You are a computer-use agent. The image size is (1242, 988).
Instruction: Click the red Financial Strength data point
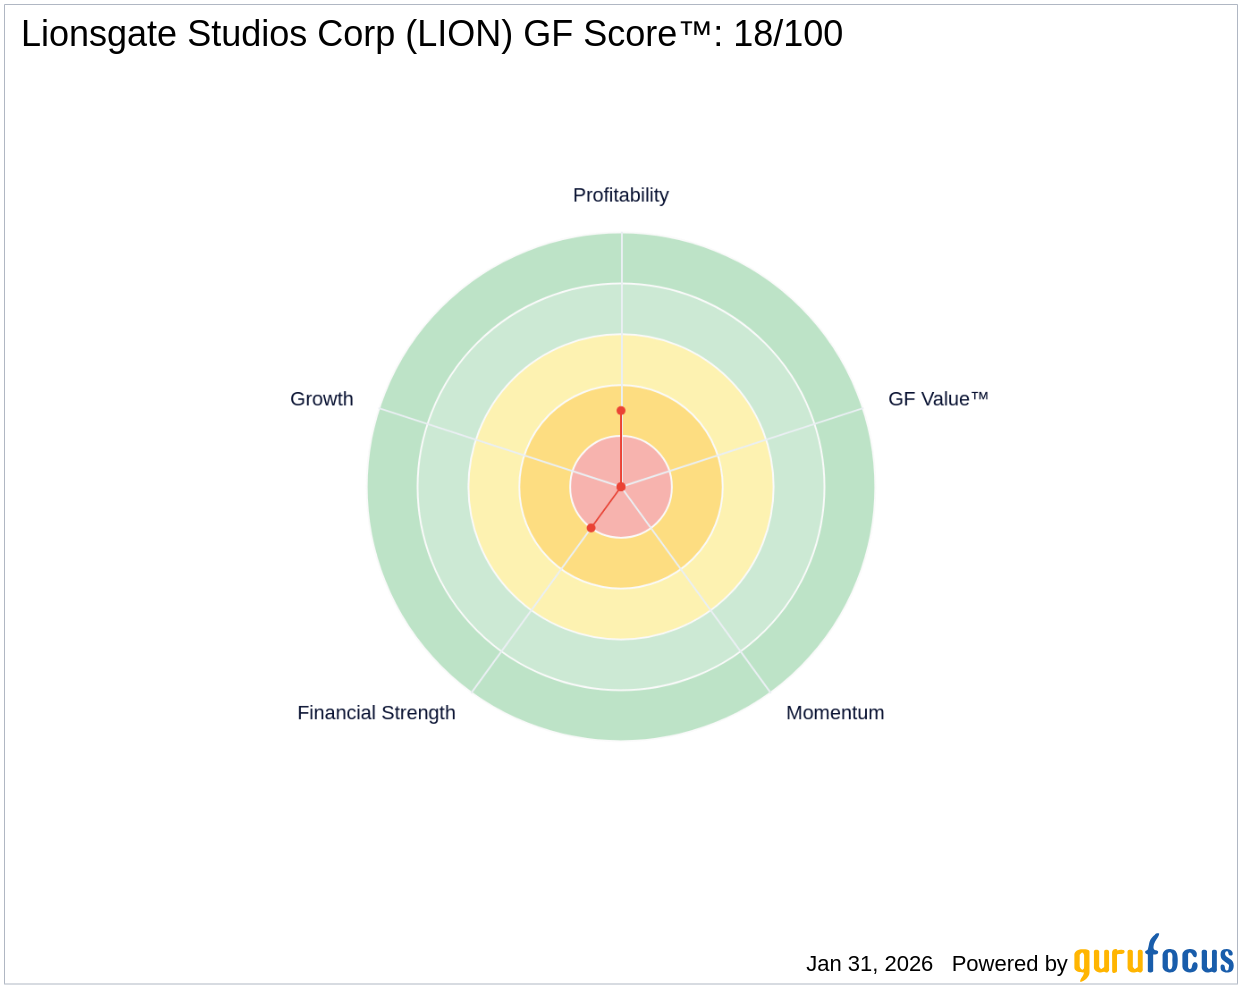pyautogui.click(x=591, y=528)
